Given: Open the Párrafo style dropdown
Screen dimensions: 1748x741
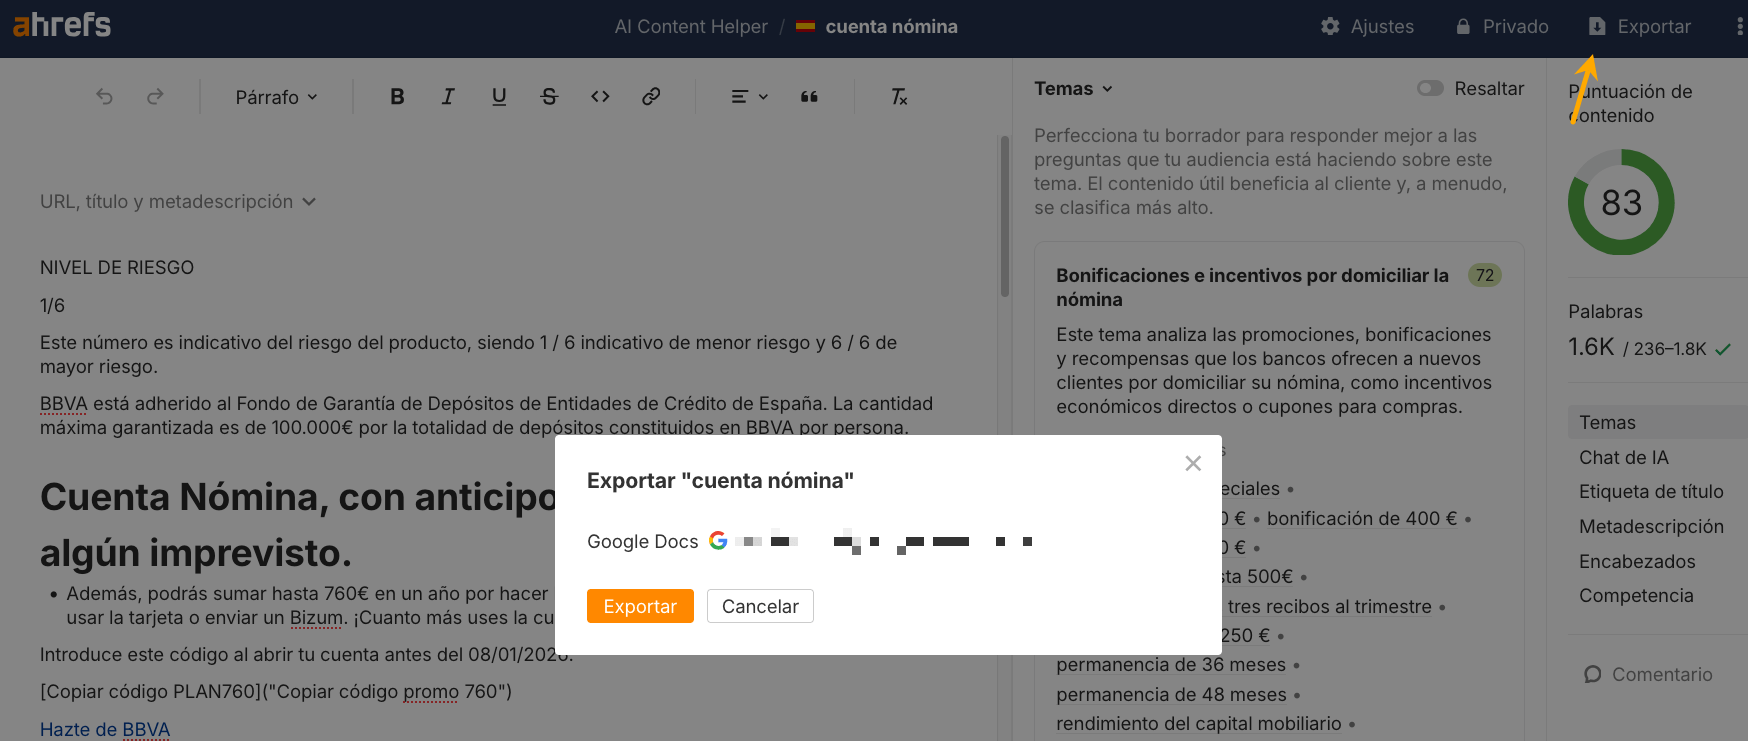Looking at the screenshot, I should point(276,97).
